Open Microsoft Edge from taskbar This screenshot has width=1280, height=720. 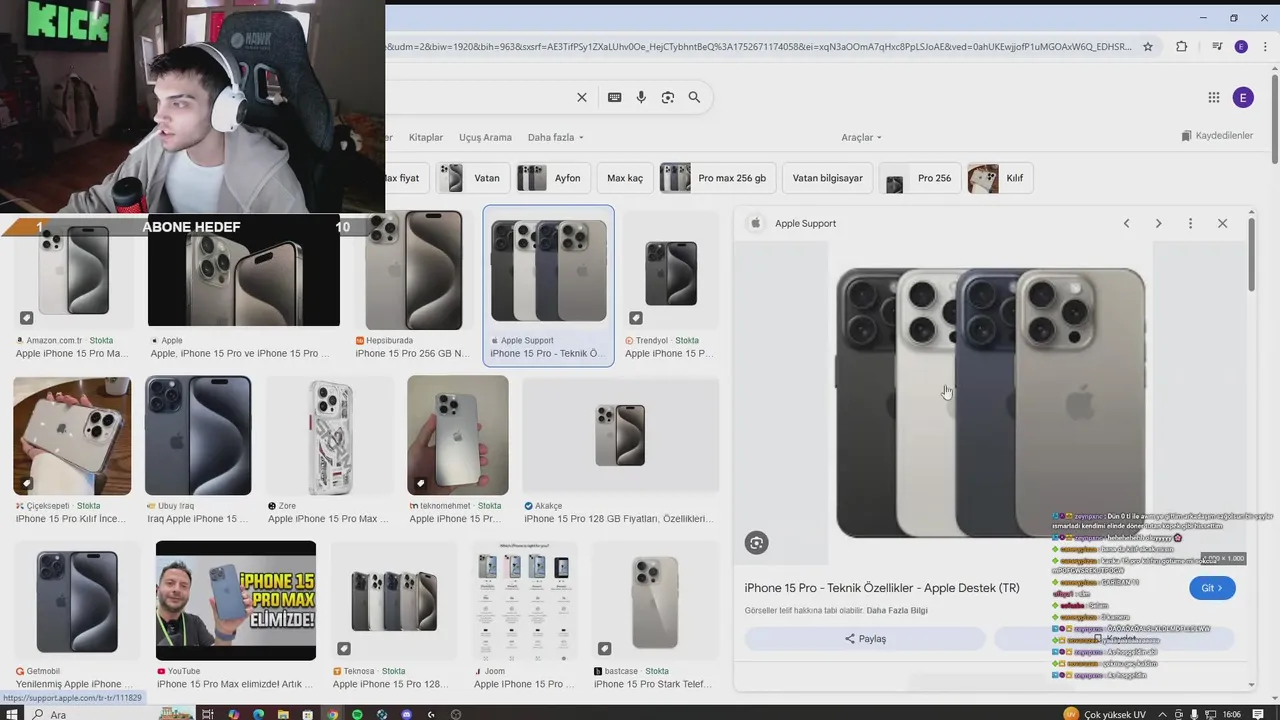258,714
